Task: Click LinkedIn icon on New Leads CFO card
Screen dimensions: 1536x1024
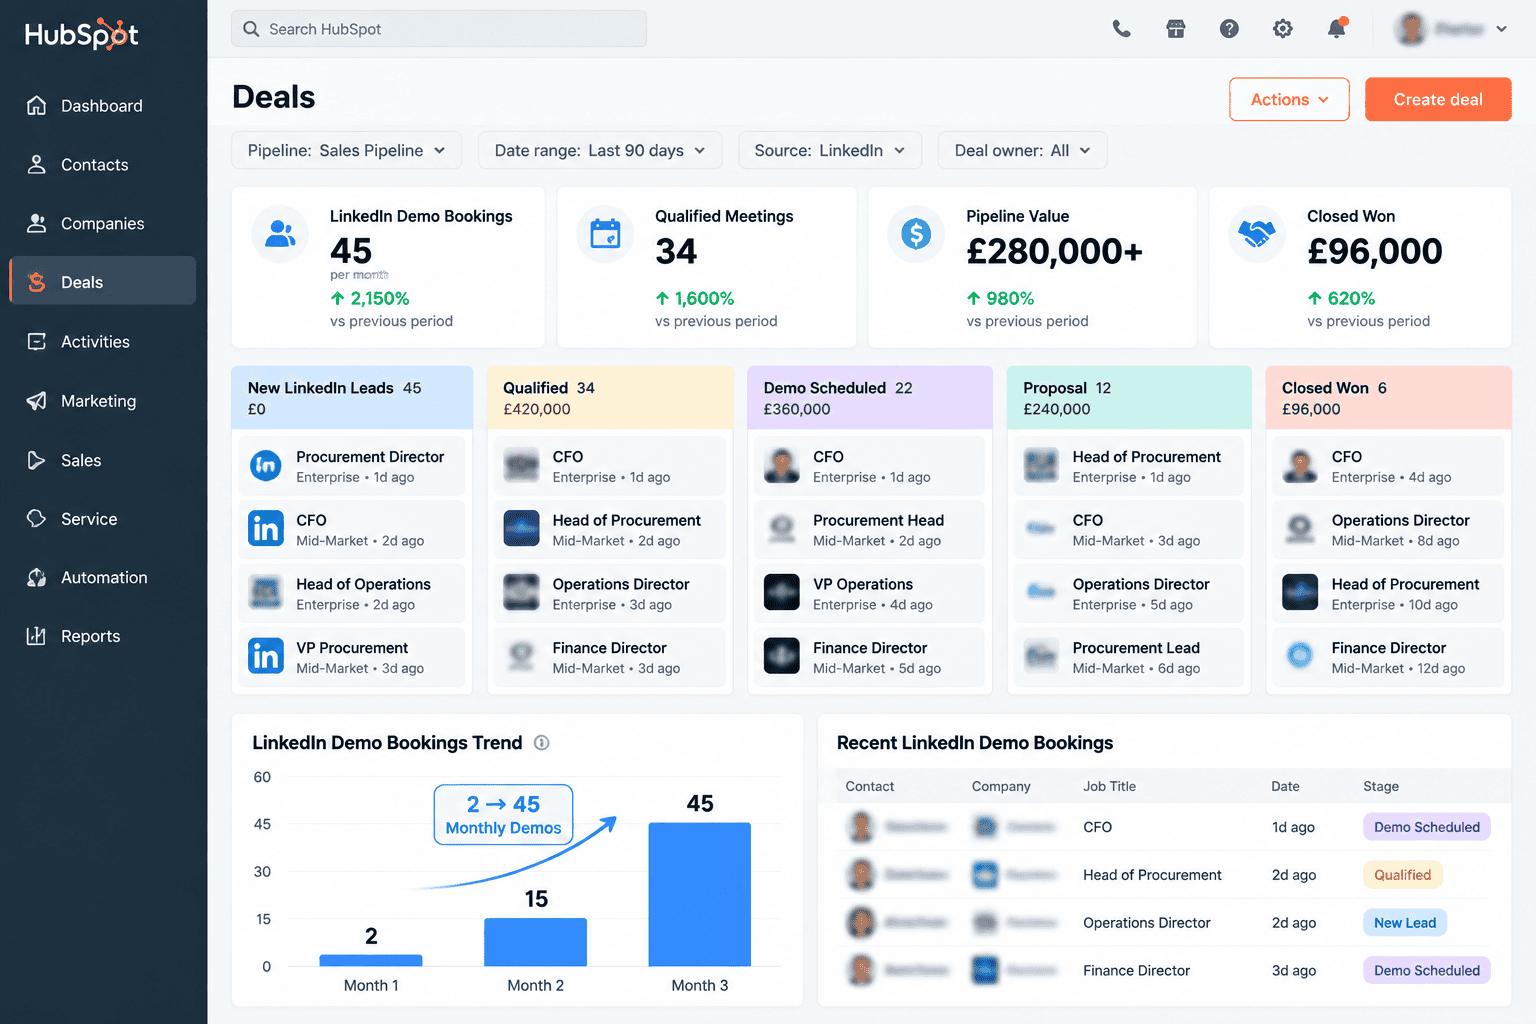Action: 266,528
